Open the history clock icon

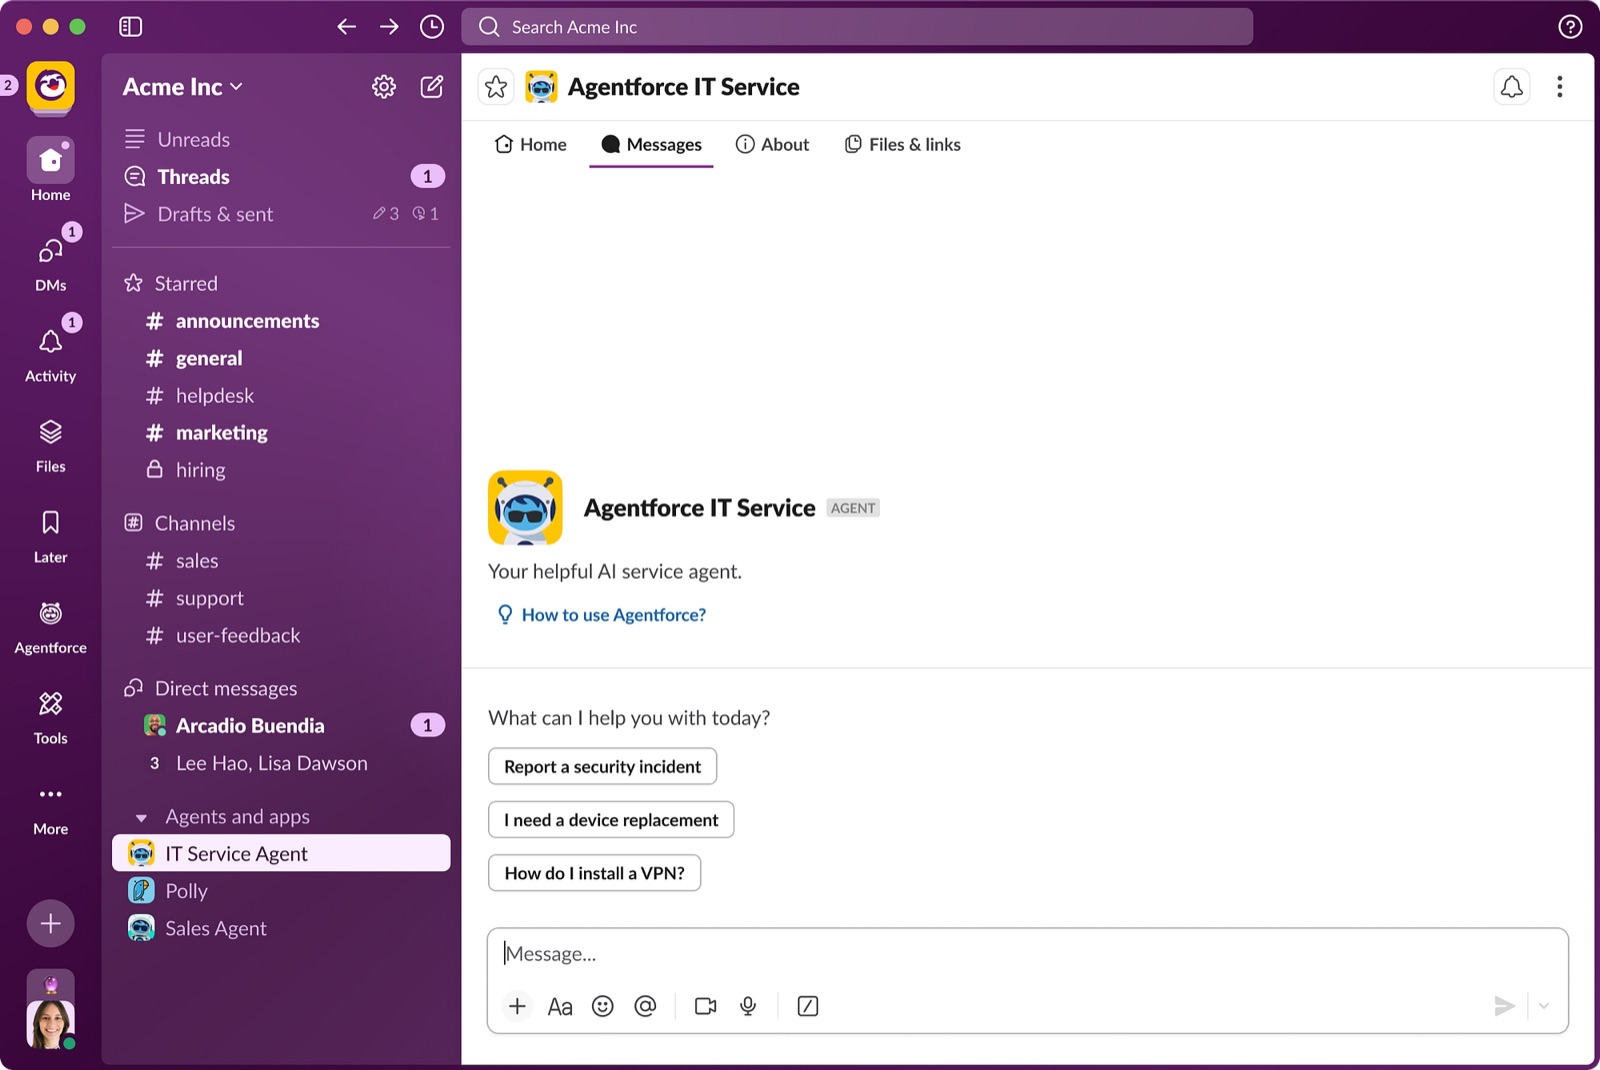[x=432, y=27]
